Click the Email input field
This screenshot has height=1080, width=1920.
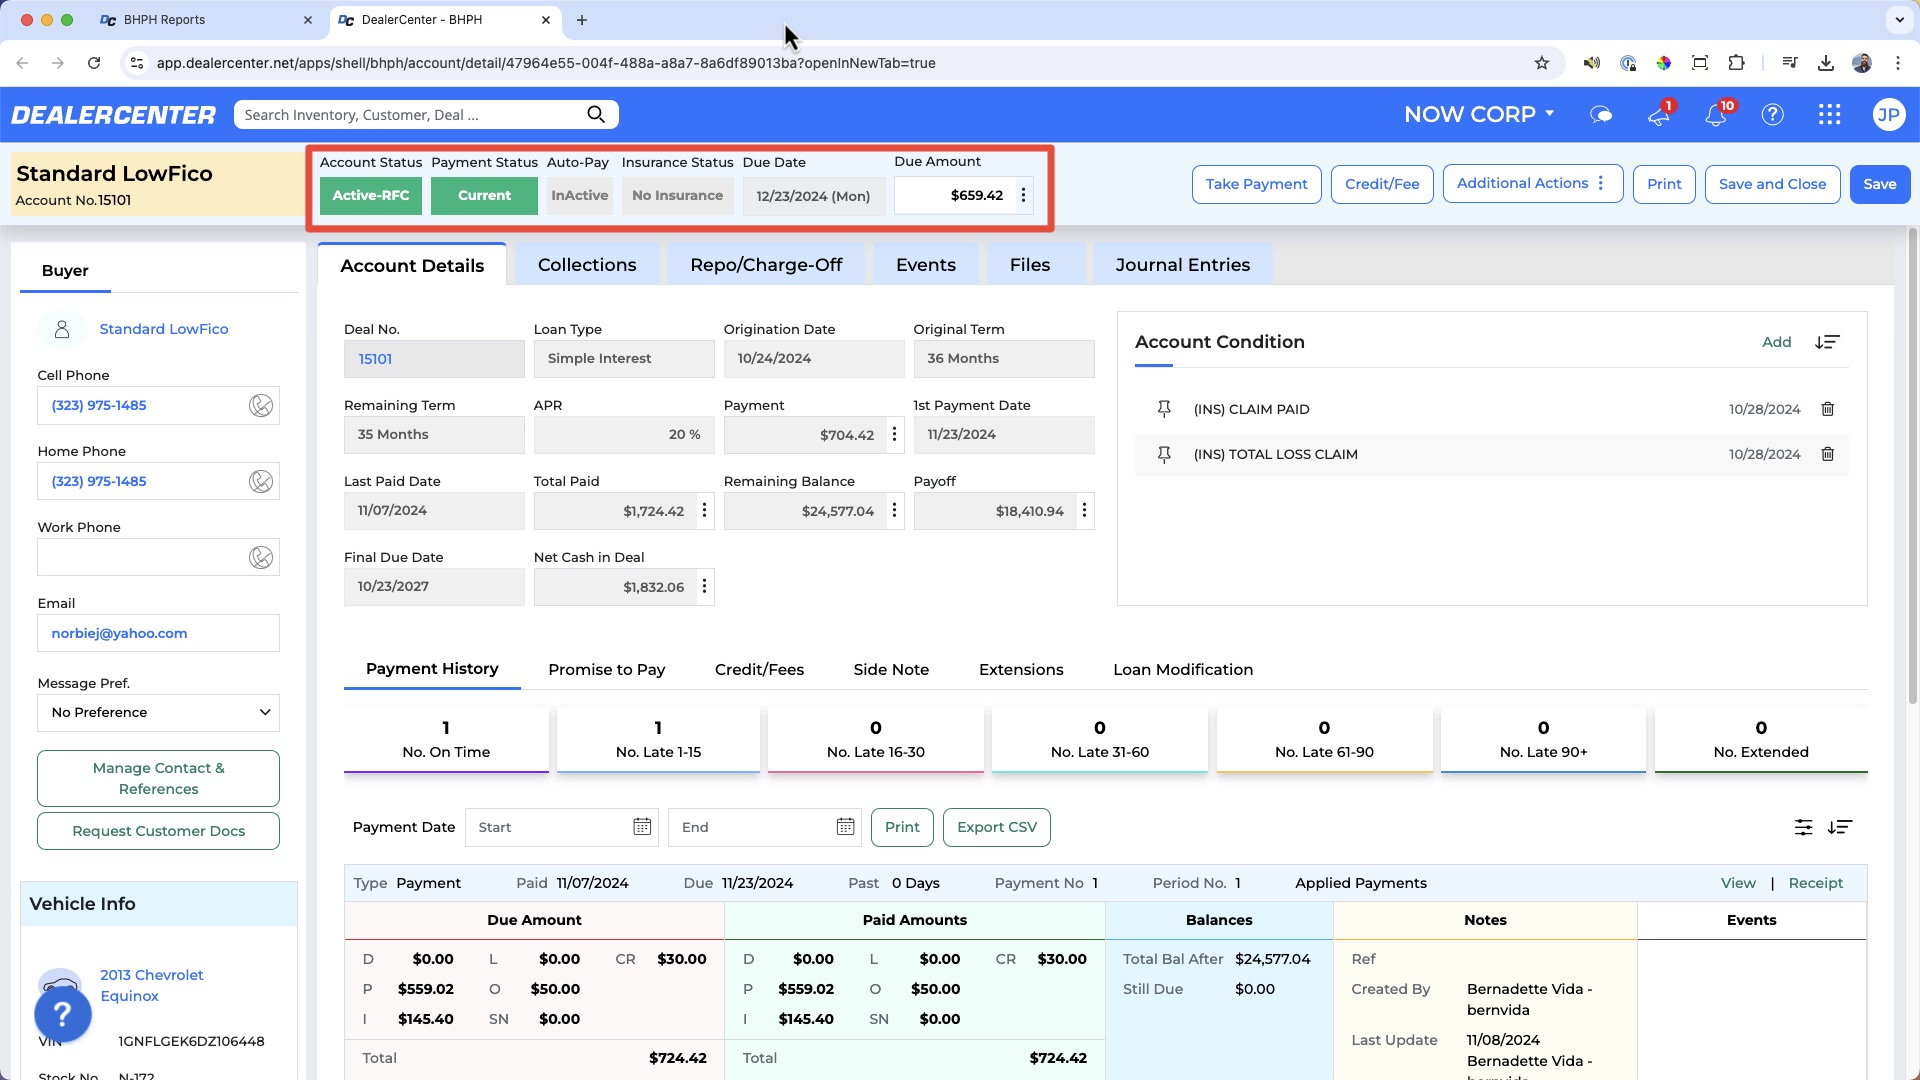[x=158, y=633]
